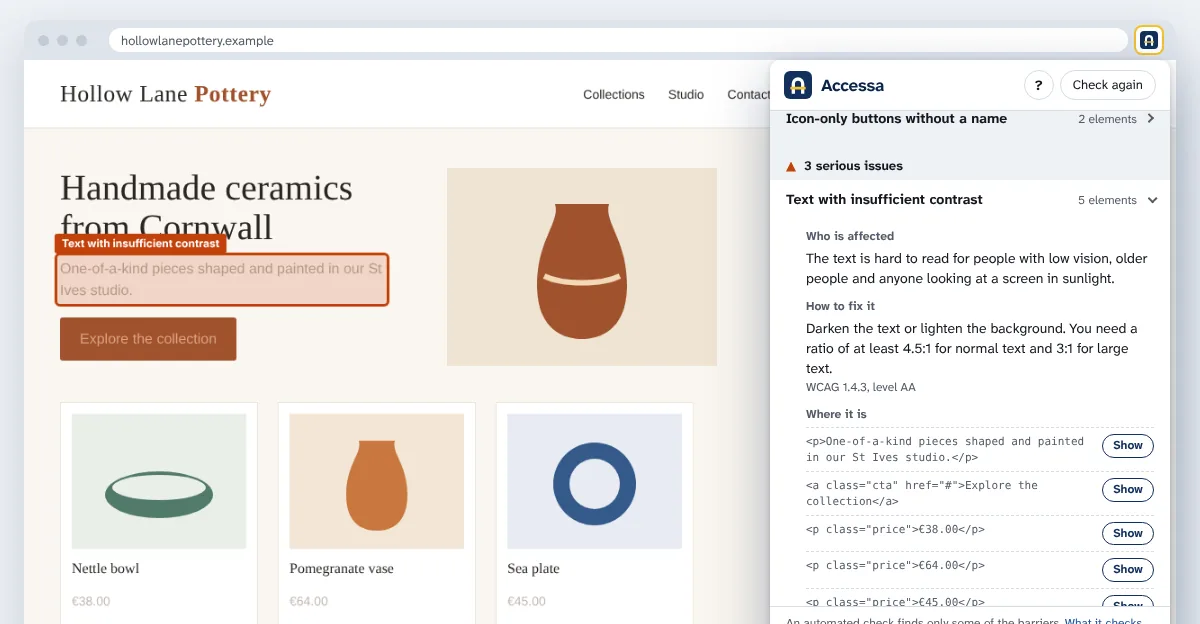
Task: Show the €64.00 price element
Action: click(x=1127, y=570)
